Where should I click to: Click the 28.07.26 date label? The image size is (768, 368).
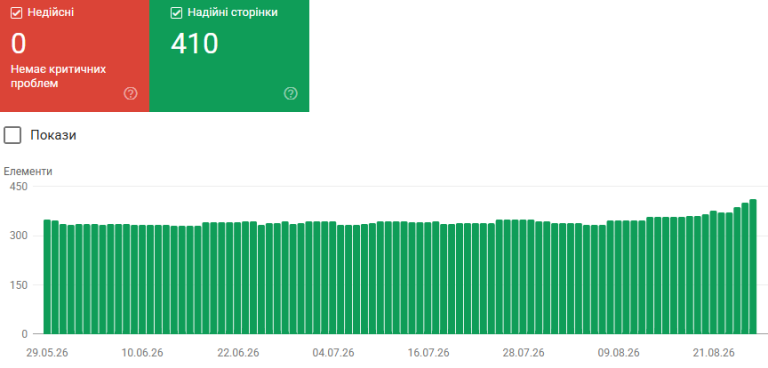click(x=524, y=353)
